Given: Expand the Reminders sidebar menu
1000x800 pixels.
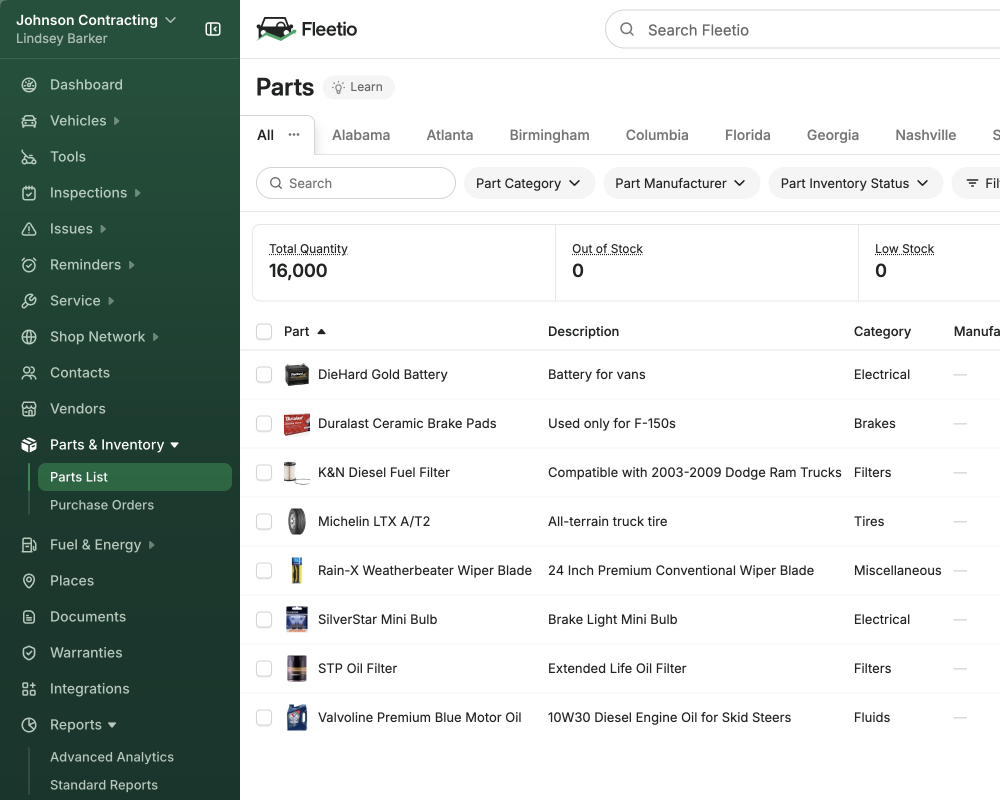Looking at the screenshot, I should (131, 265).
